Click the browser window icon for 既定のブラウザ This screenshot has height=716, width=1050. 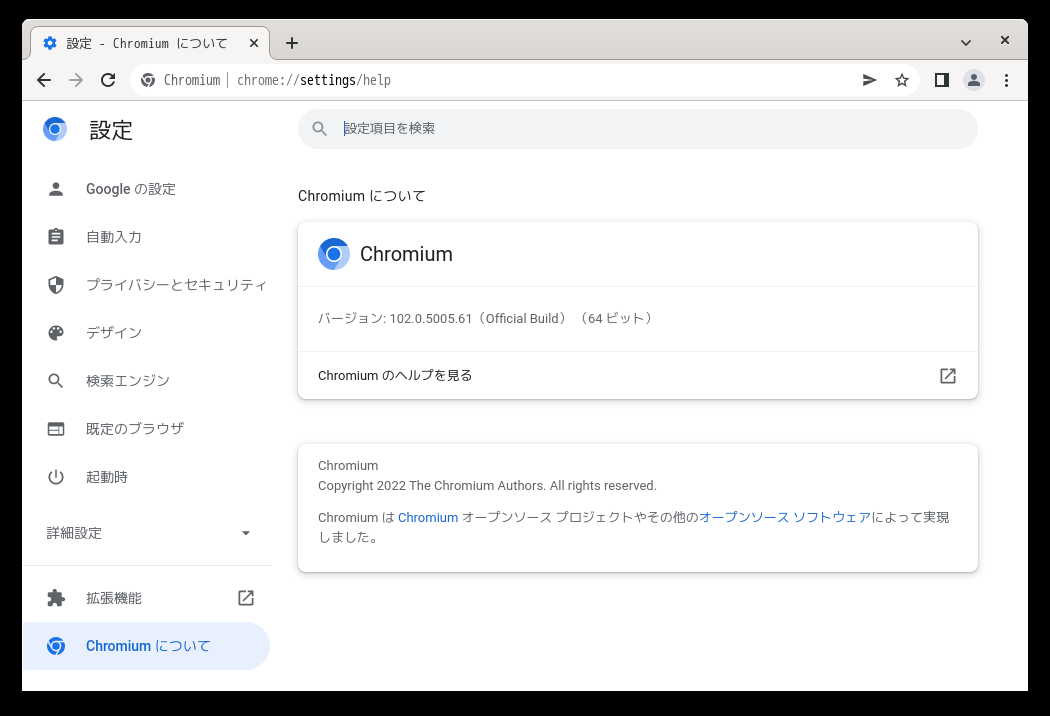tap(56, 429)
